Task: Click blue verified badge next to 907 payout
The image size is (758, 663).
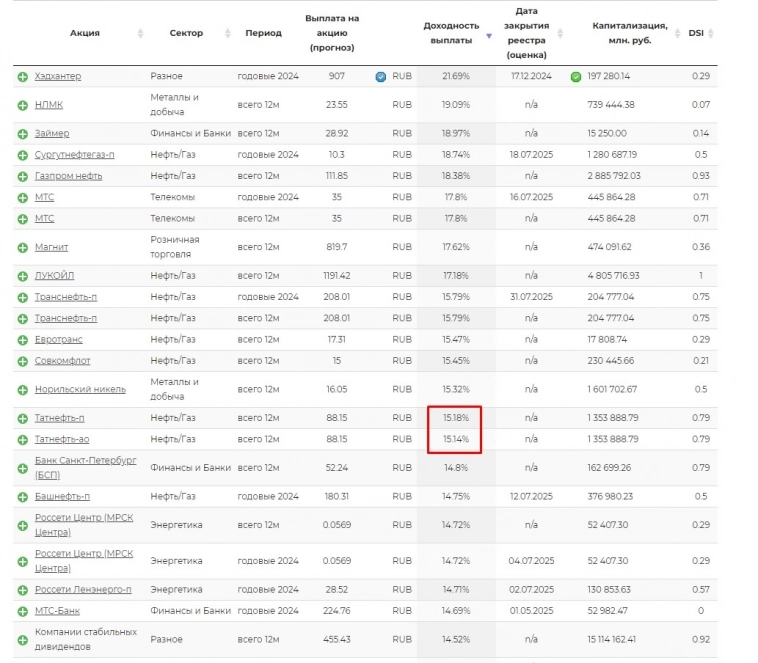Action: 380,77
